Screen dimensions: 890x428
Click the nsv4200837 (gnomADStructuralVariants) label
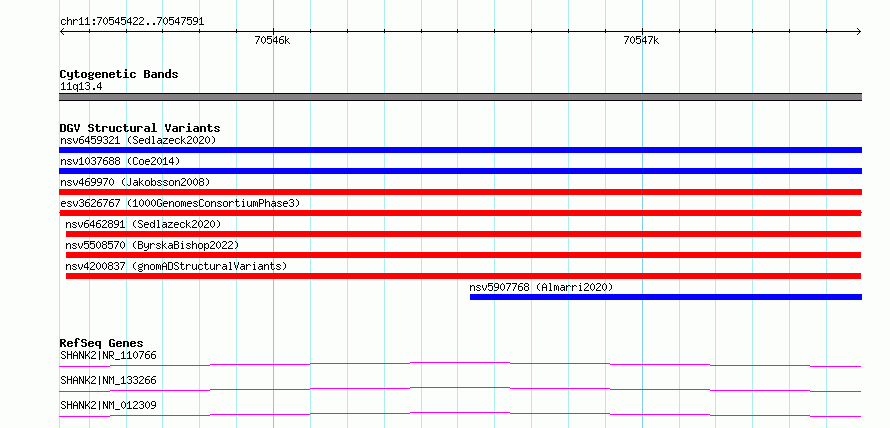click(177, 266)
